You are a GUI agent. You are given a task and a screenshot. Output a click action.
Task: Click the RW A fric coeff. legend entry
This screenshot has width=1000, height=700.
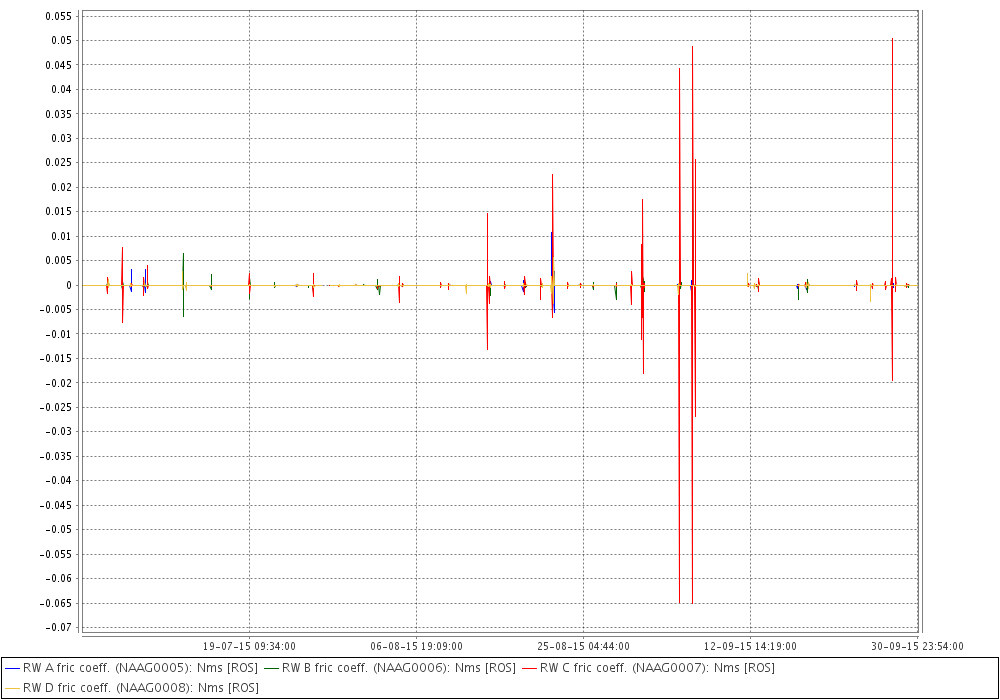pyautogui.click(x=131, y=668)
